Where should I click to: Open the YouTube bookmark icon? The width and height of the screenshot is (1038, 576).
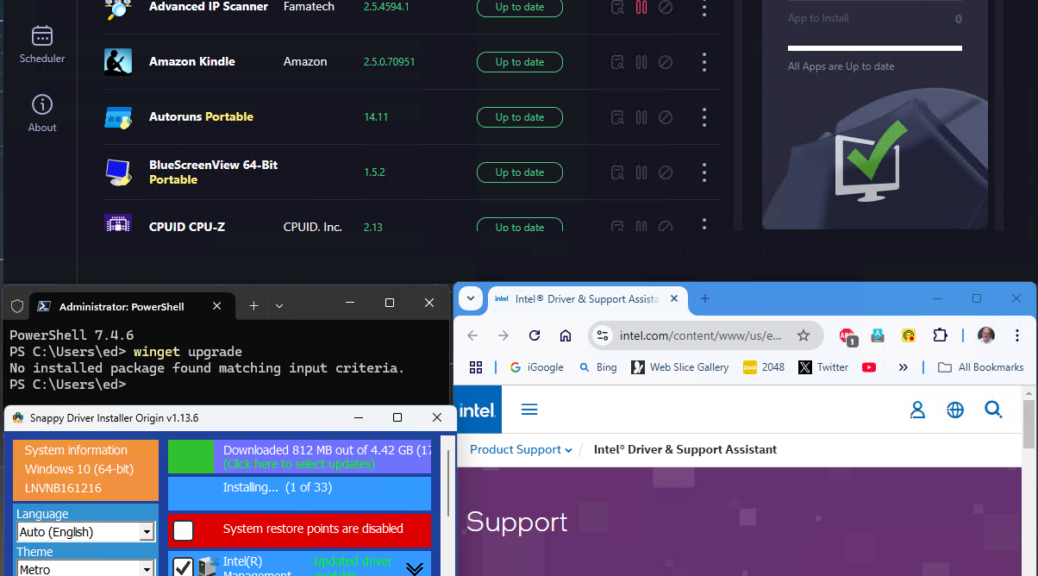pos(869,367)
